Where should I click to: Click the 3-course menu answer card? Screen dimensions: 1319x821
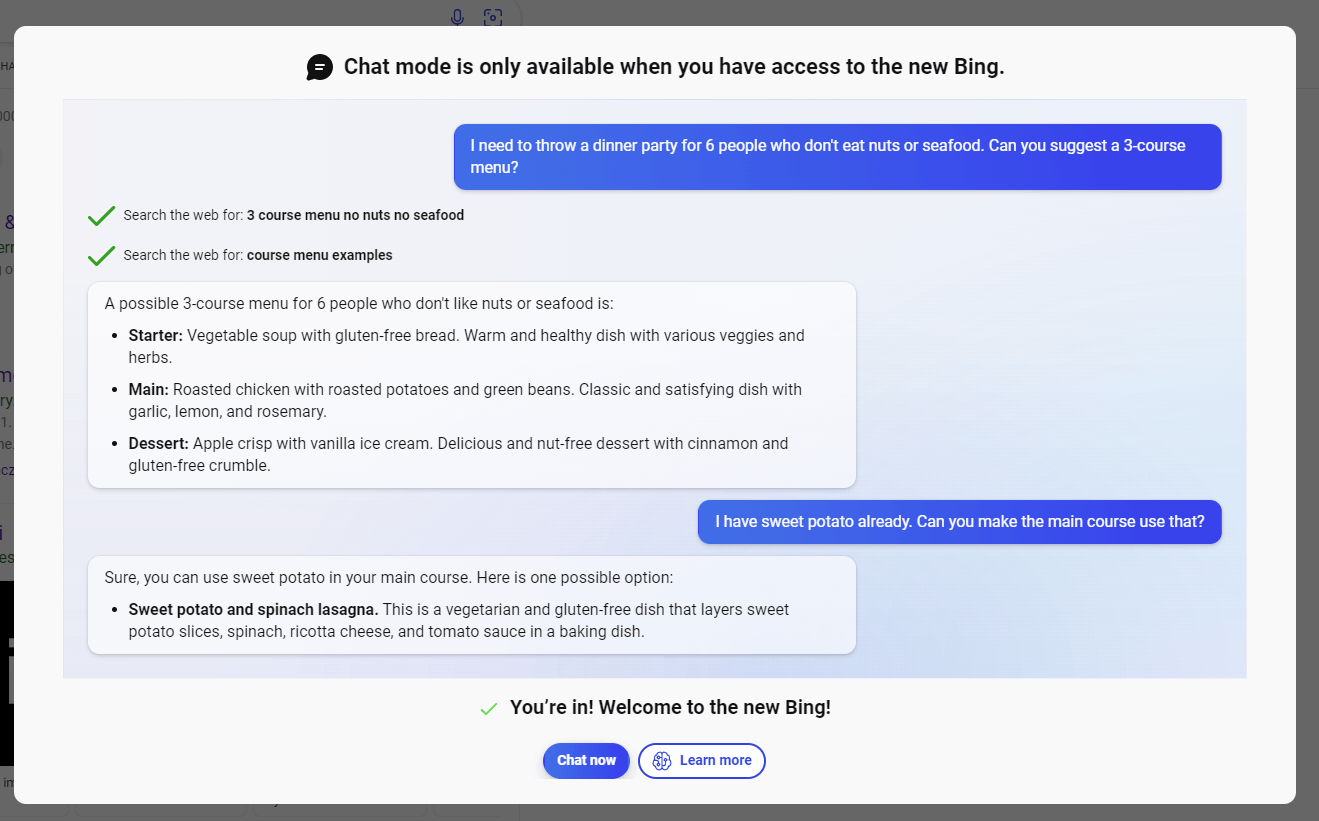(471, 385)
